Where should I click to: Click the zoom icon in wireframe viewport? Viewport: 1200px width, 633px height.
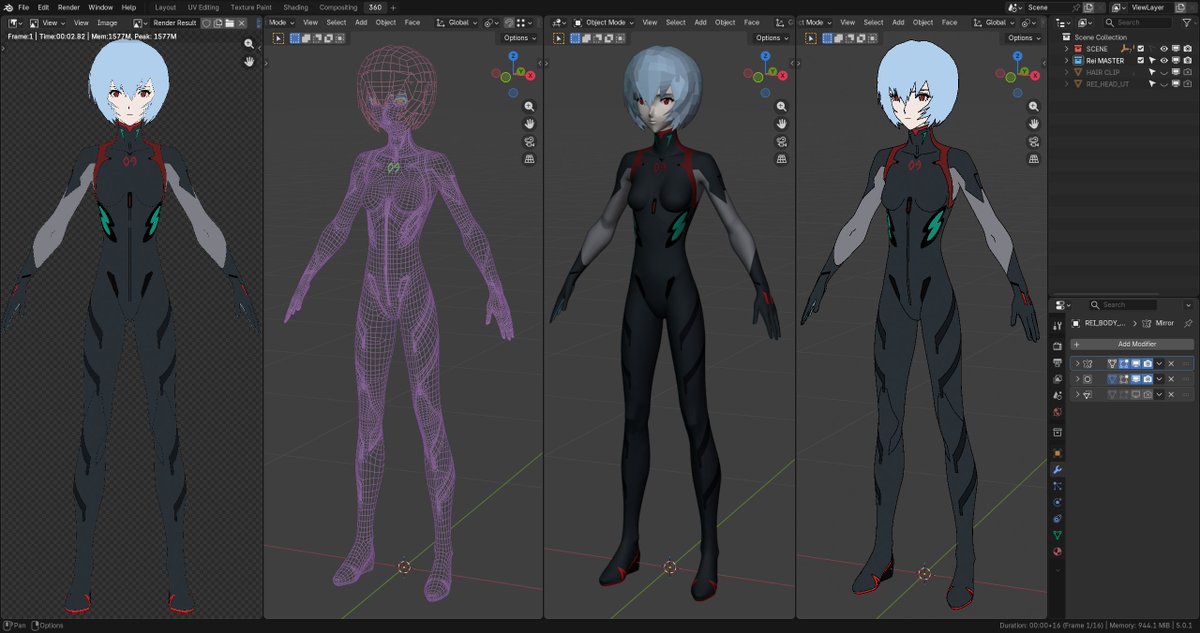tap(529, 106)
